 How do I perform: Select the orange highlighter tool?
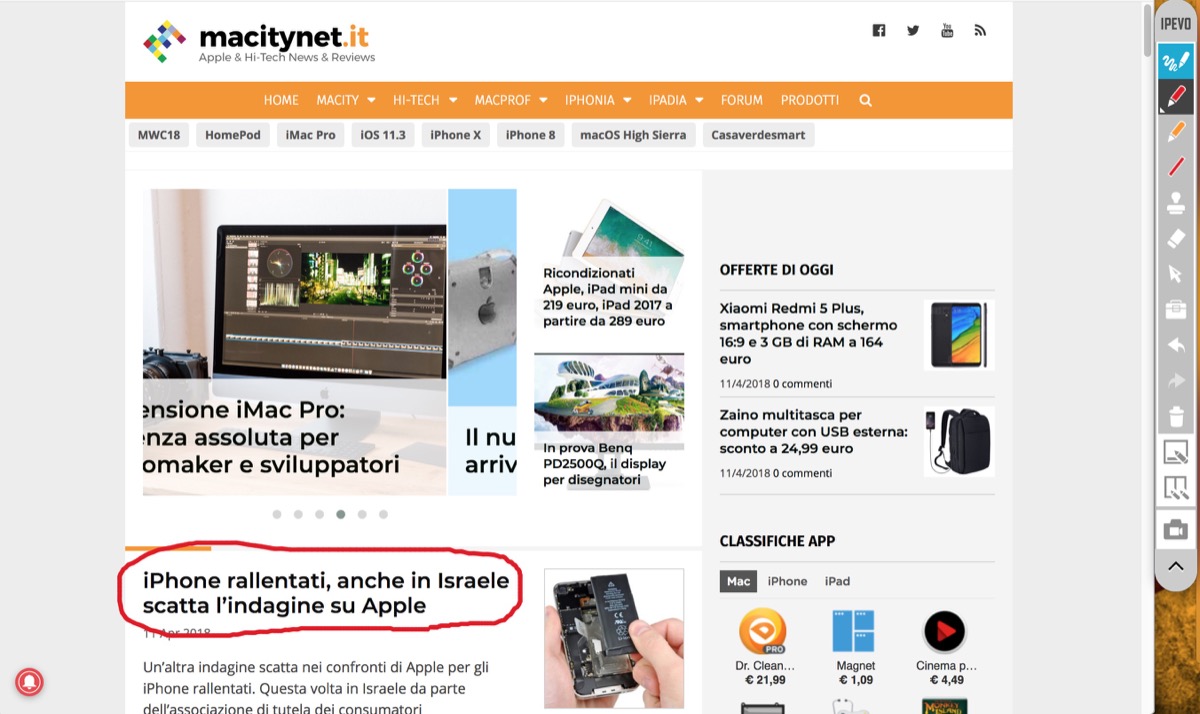1176,132
